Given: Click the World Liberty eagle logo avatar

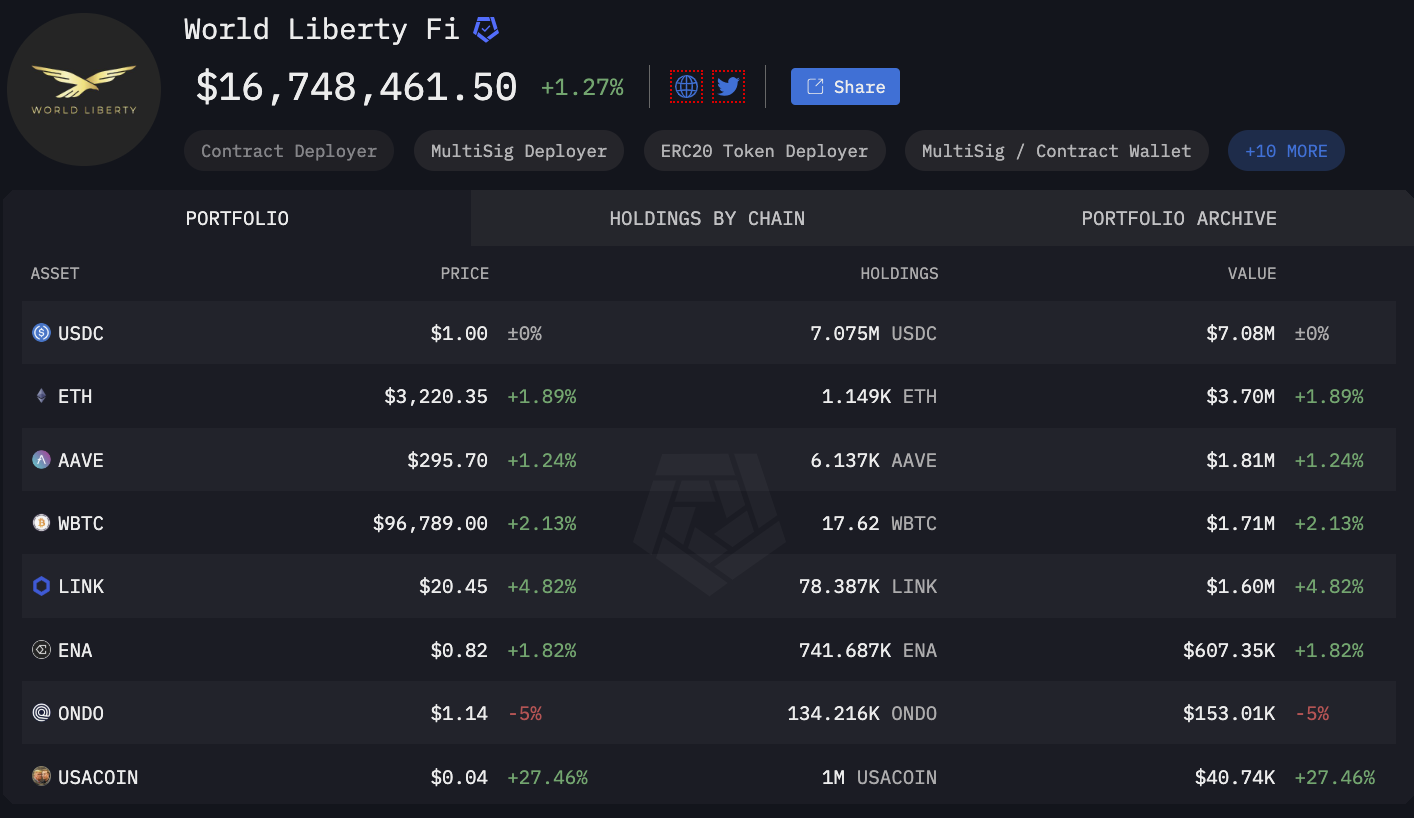Looking at the screenshot, I should coord(84,89).
